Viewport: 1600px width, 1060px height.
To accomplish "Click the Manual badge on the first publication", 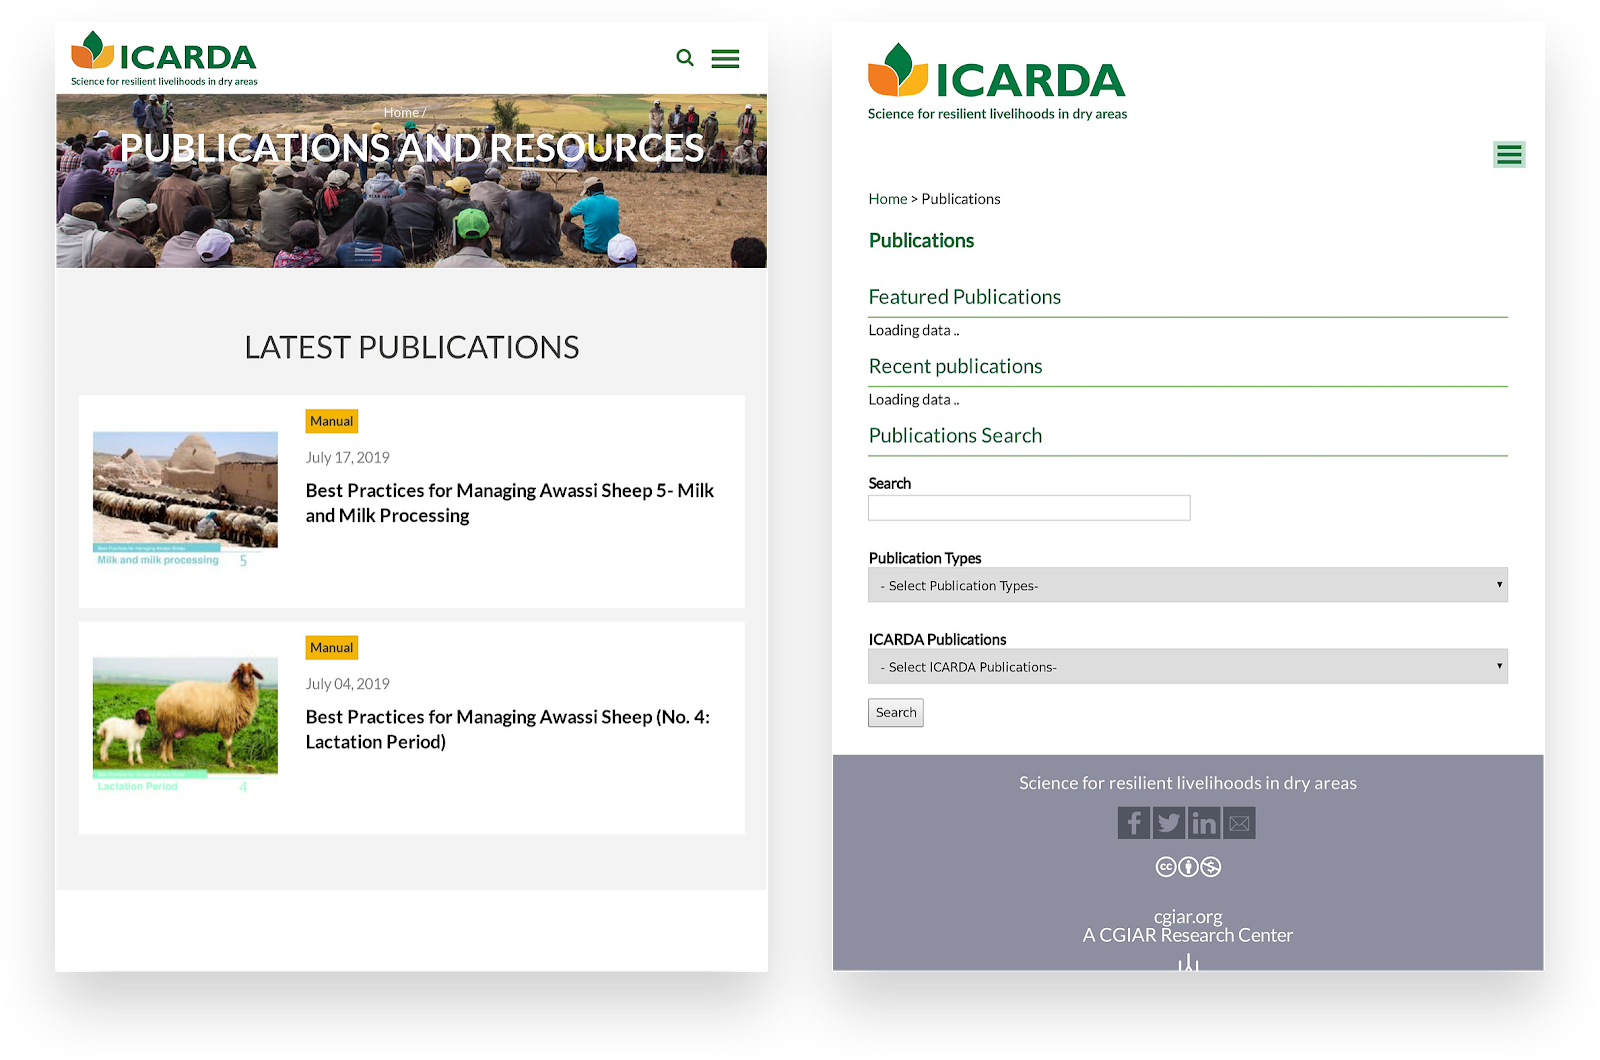I will tap(331, 421).
